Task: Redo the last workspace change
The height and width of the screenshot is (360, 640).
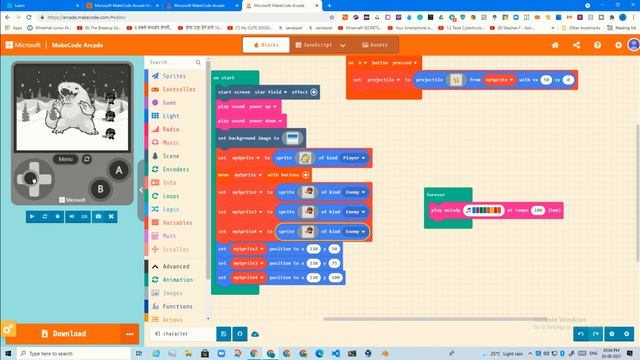Action: pos(596,334)
